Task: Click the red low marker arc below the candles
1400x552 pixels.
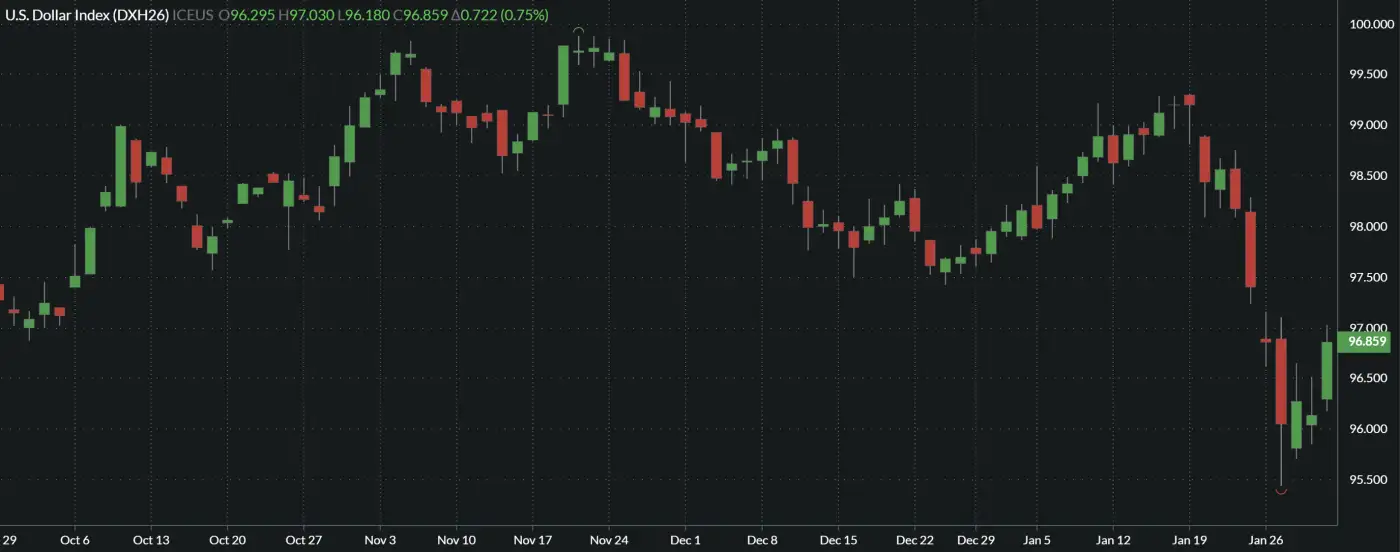Action: coord(1281,490)
